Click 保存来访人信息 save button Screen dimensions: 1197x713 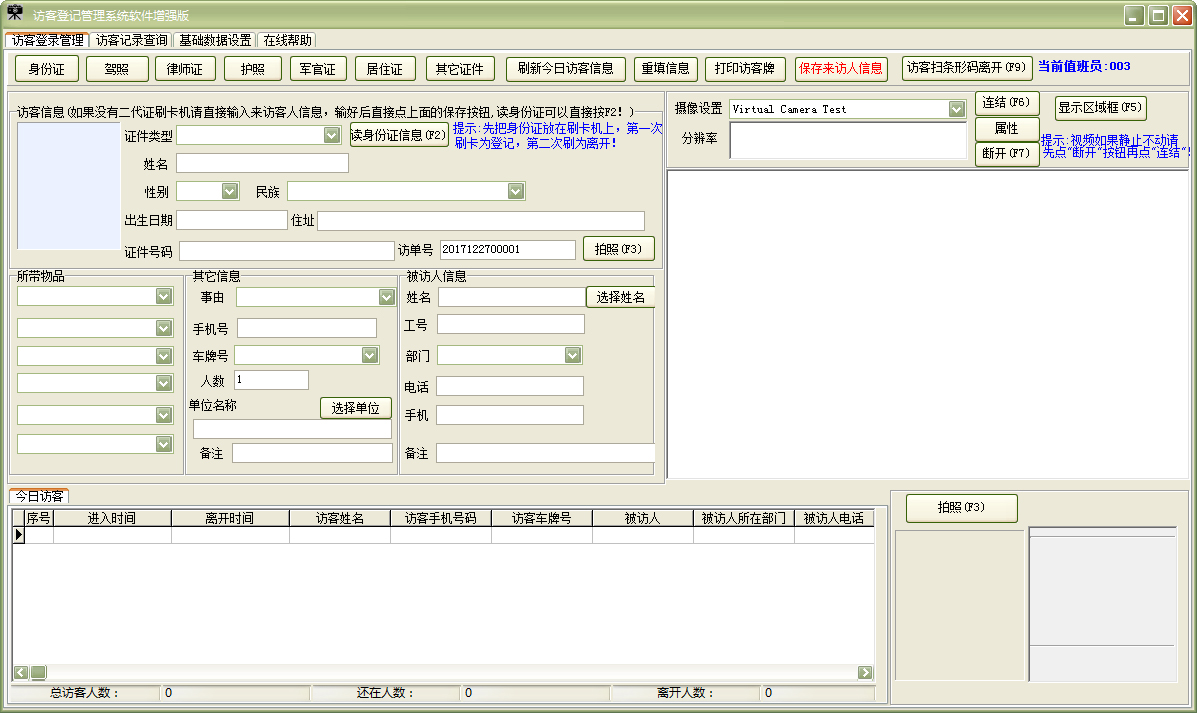(x=841, y=69)
